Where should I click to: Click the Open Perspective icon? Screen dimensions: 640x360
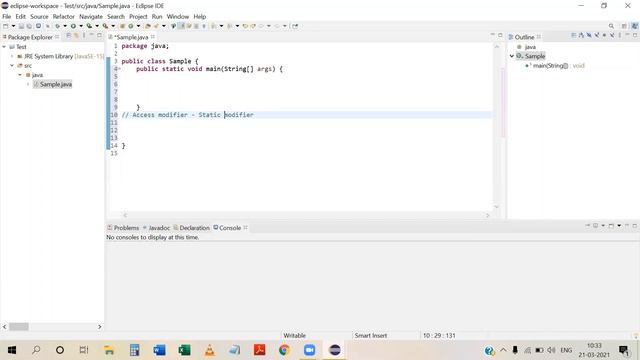click(x=624, y=26)
